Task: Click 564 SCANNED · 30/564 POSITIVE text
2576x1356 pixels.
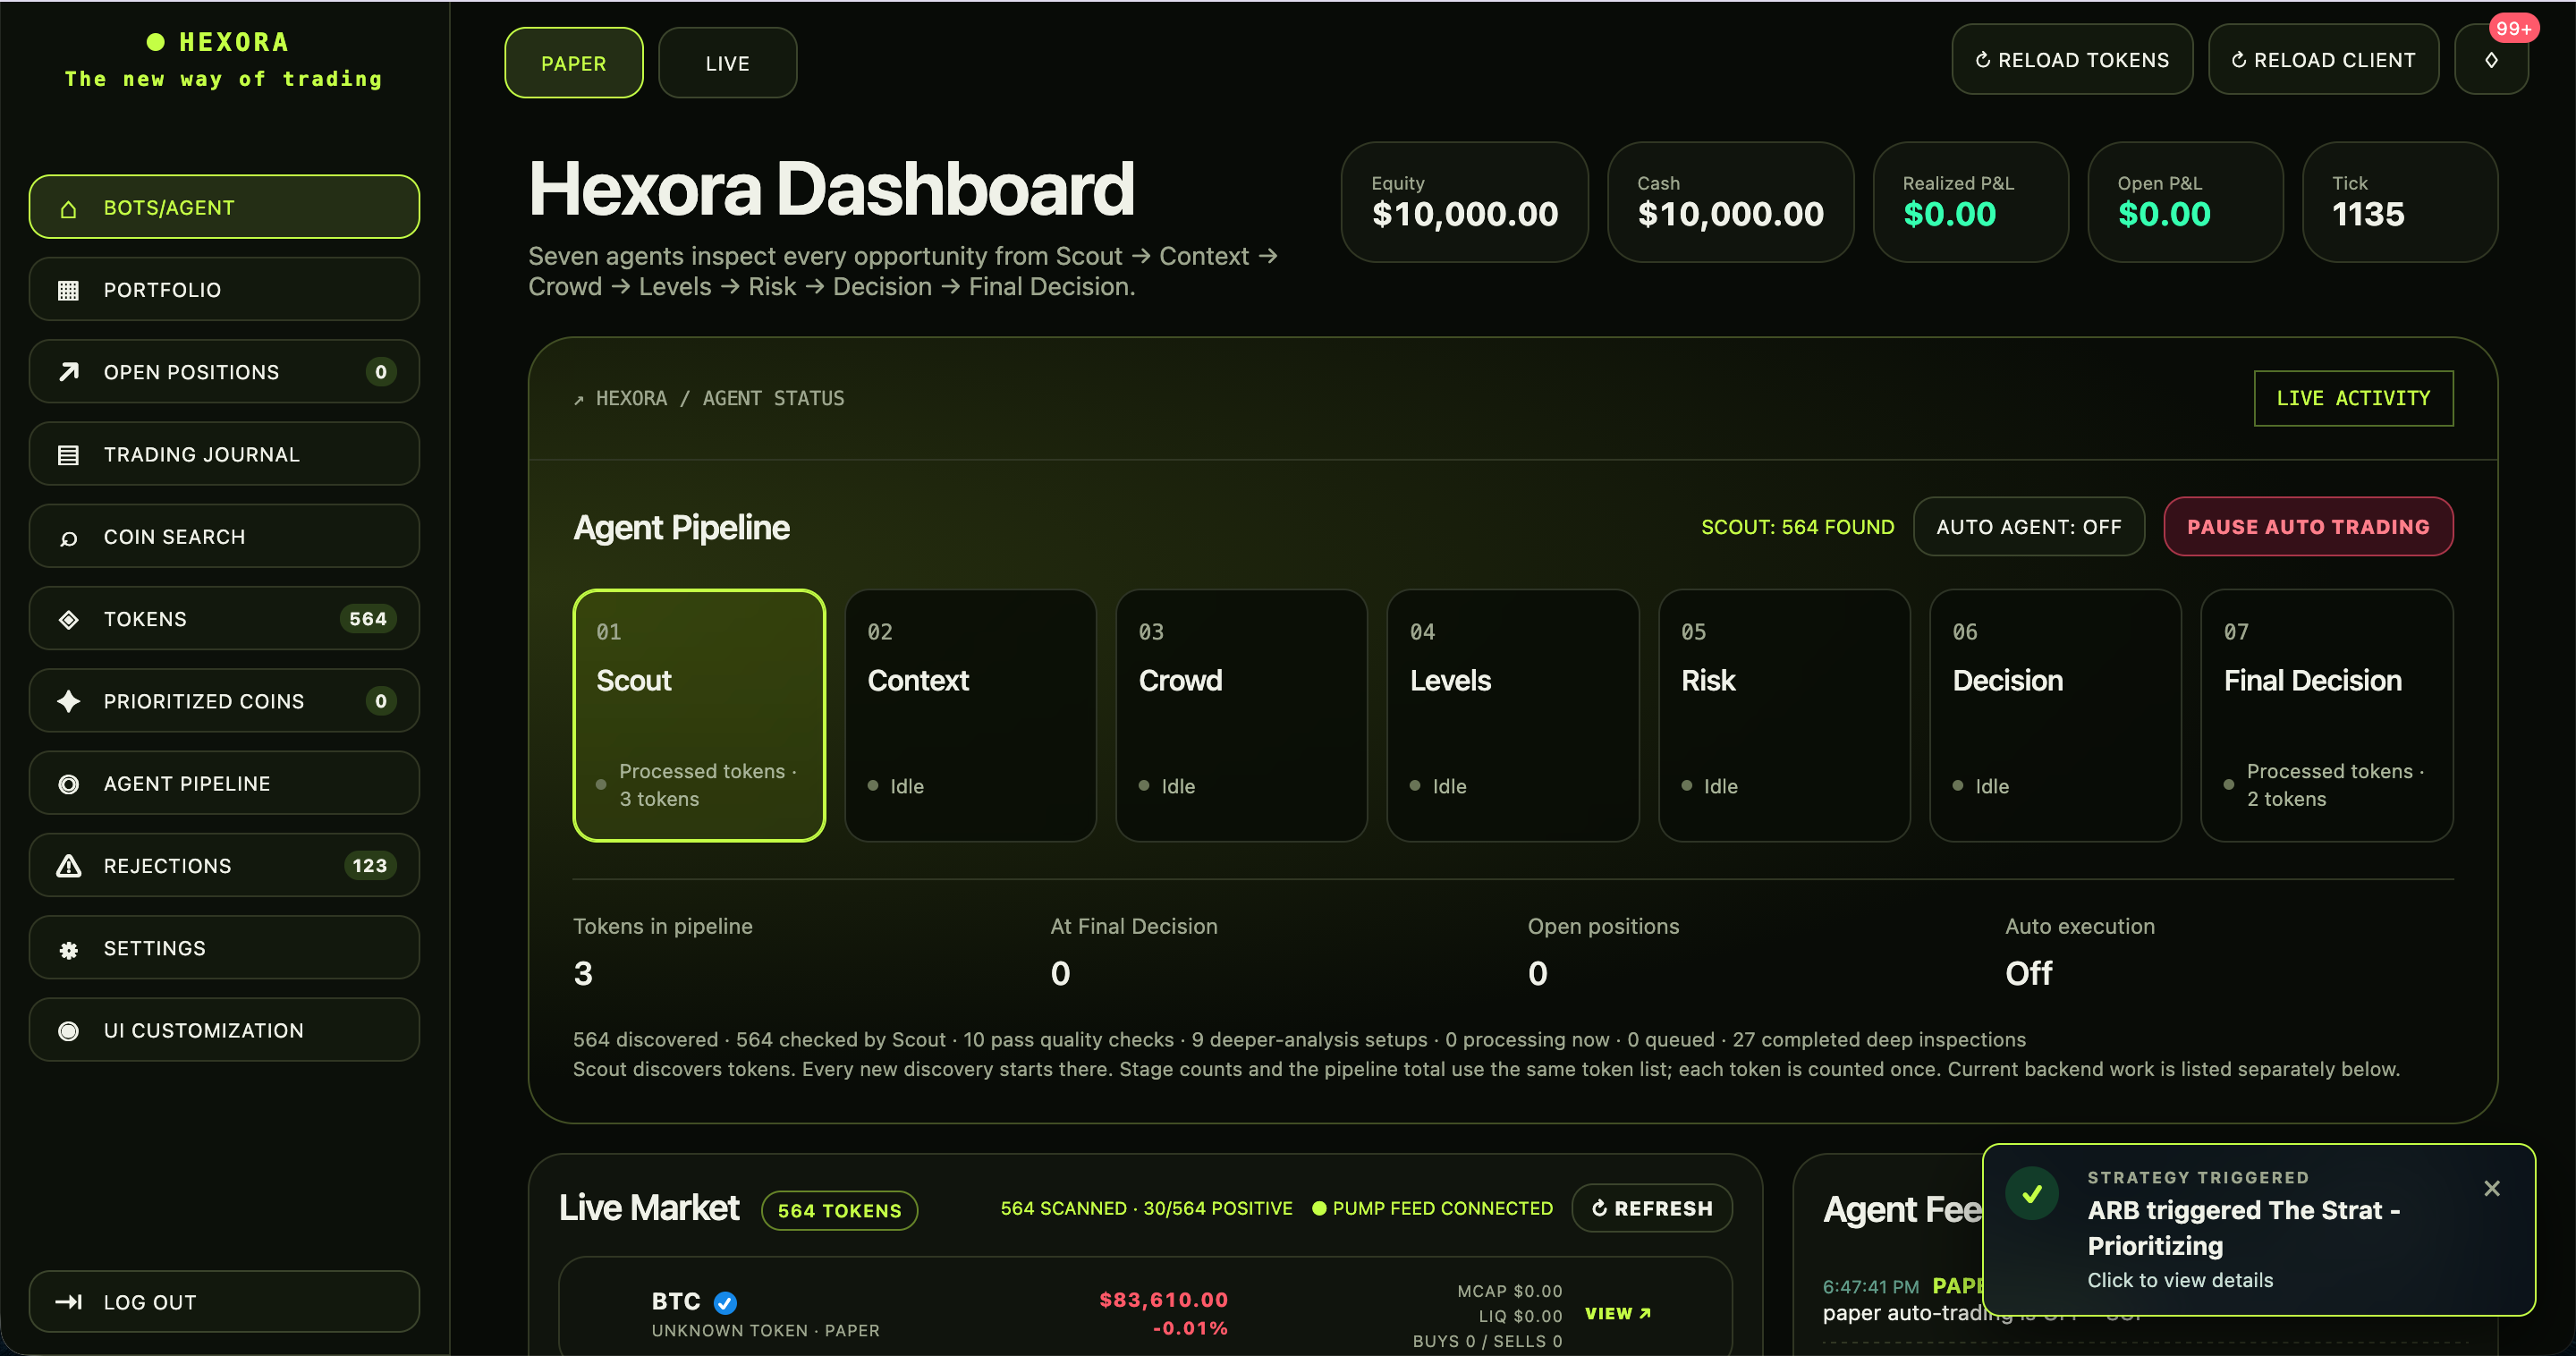Action: coord(1146,1208)
